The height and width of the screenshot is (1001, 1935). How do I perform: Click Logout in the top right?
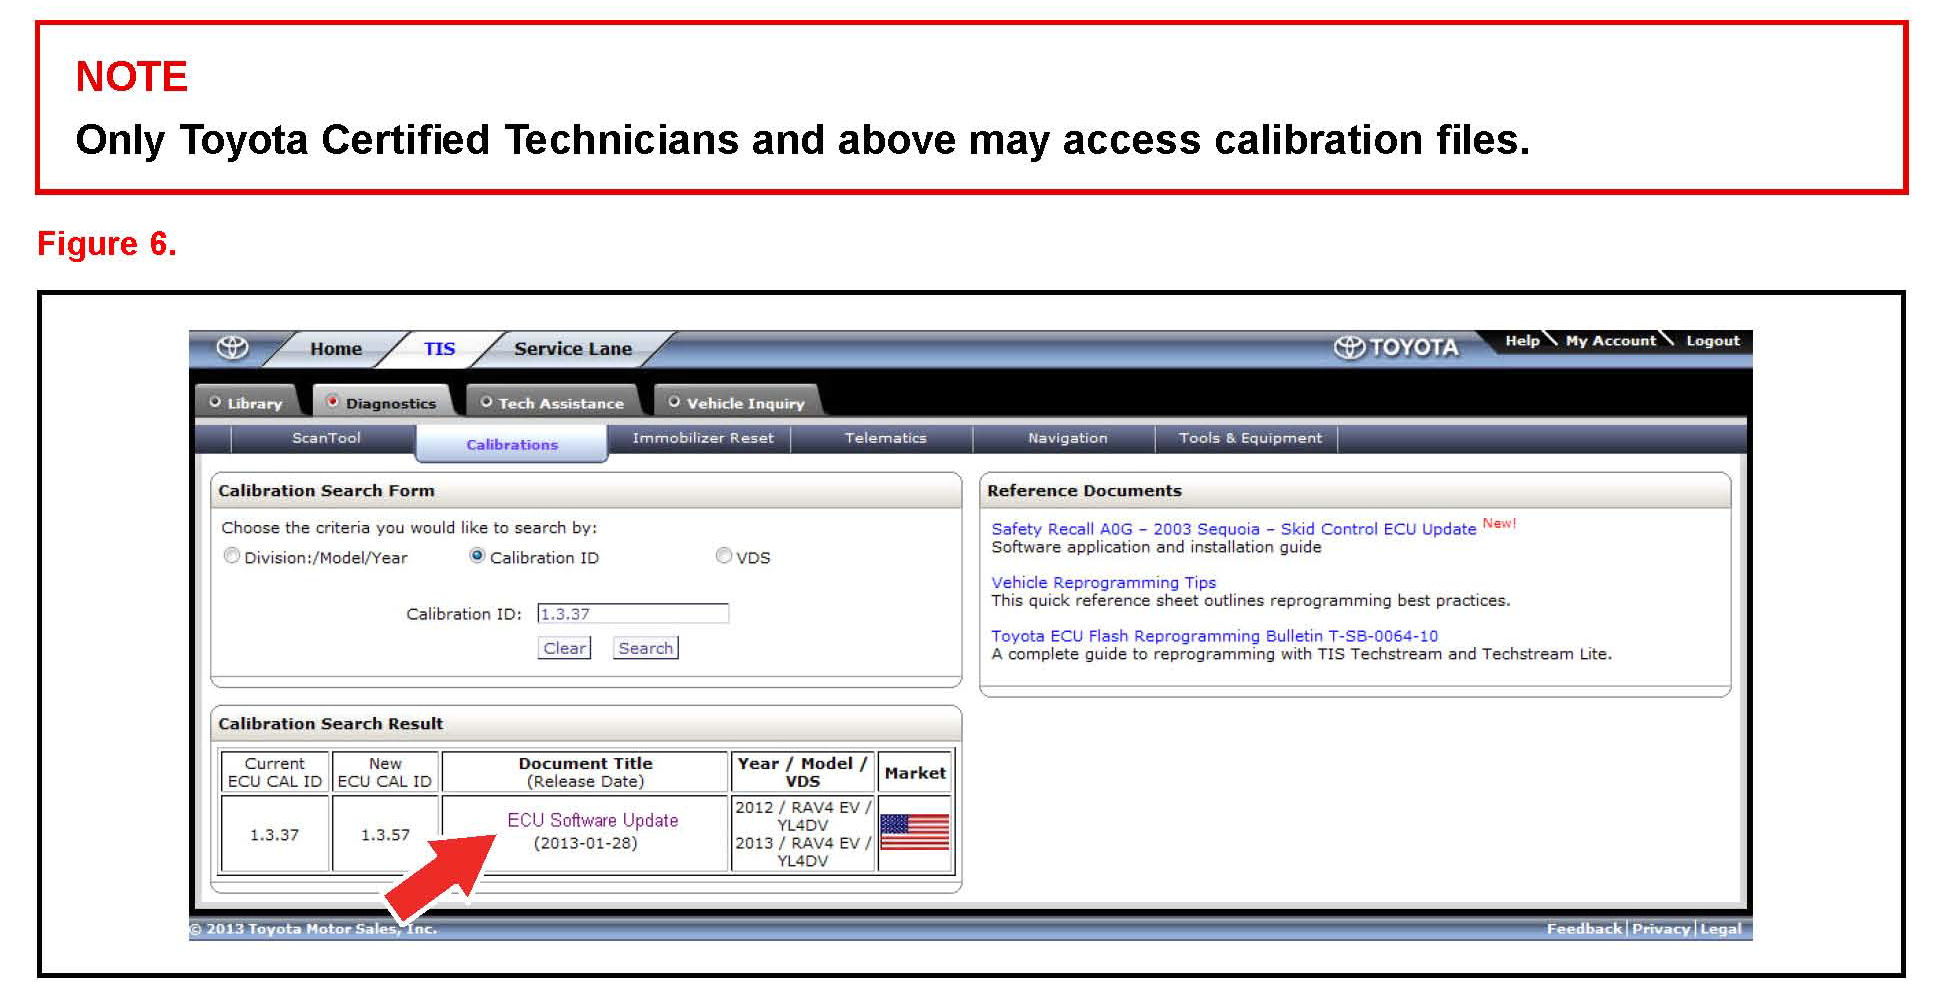click(x=1712, y=341)
